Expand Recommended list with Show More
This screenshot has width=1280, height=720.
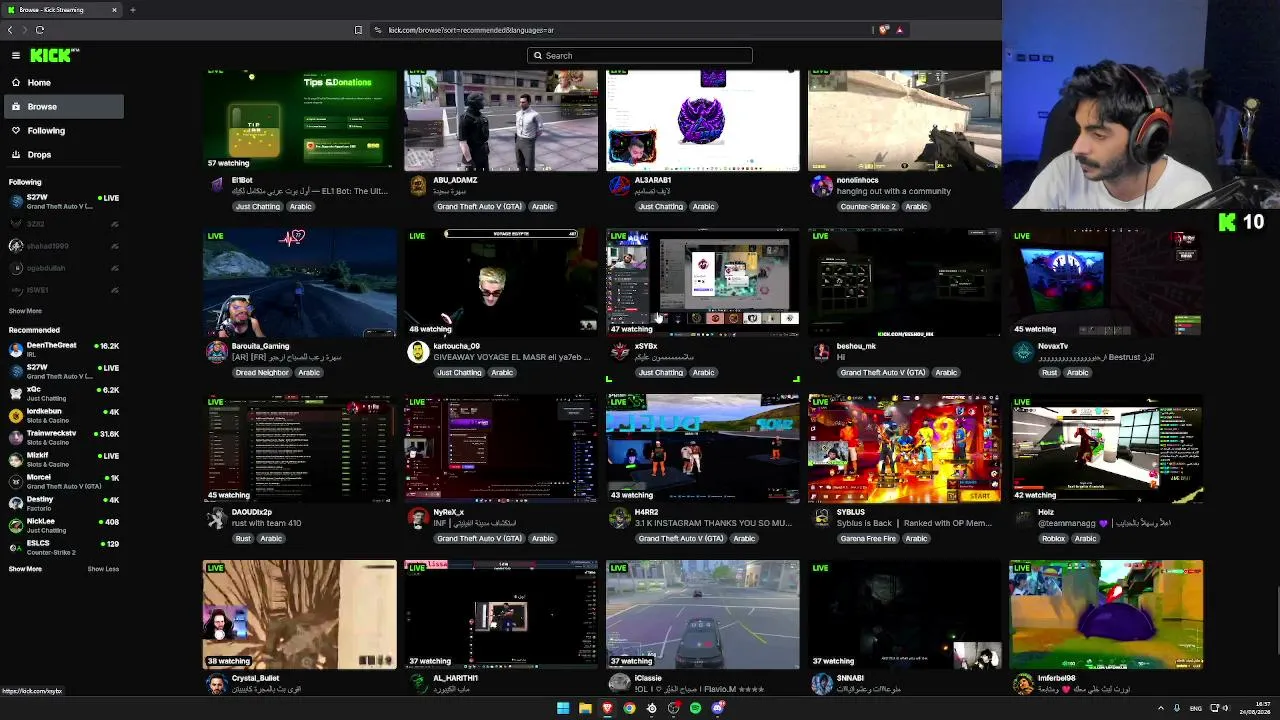pyautogui.click(x=25, y=569)
